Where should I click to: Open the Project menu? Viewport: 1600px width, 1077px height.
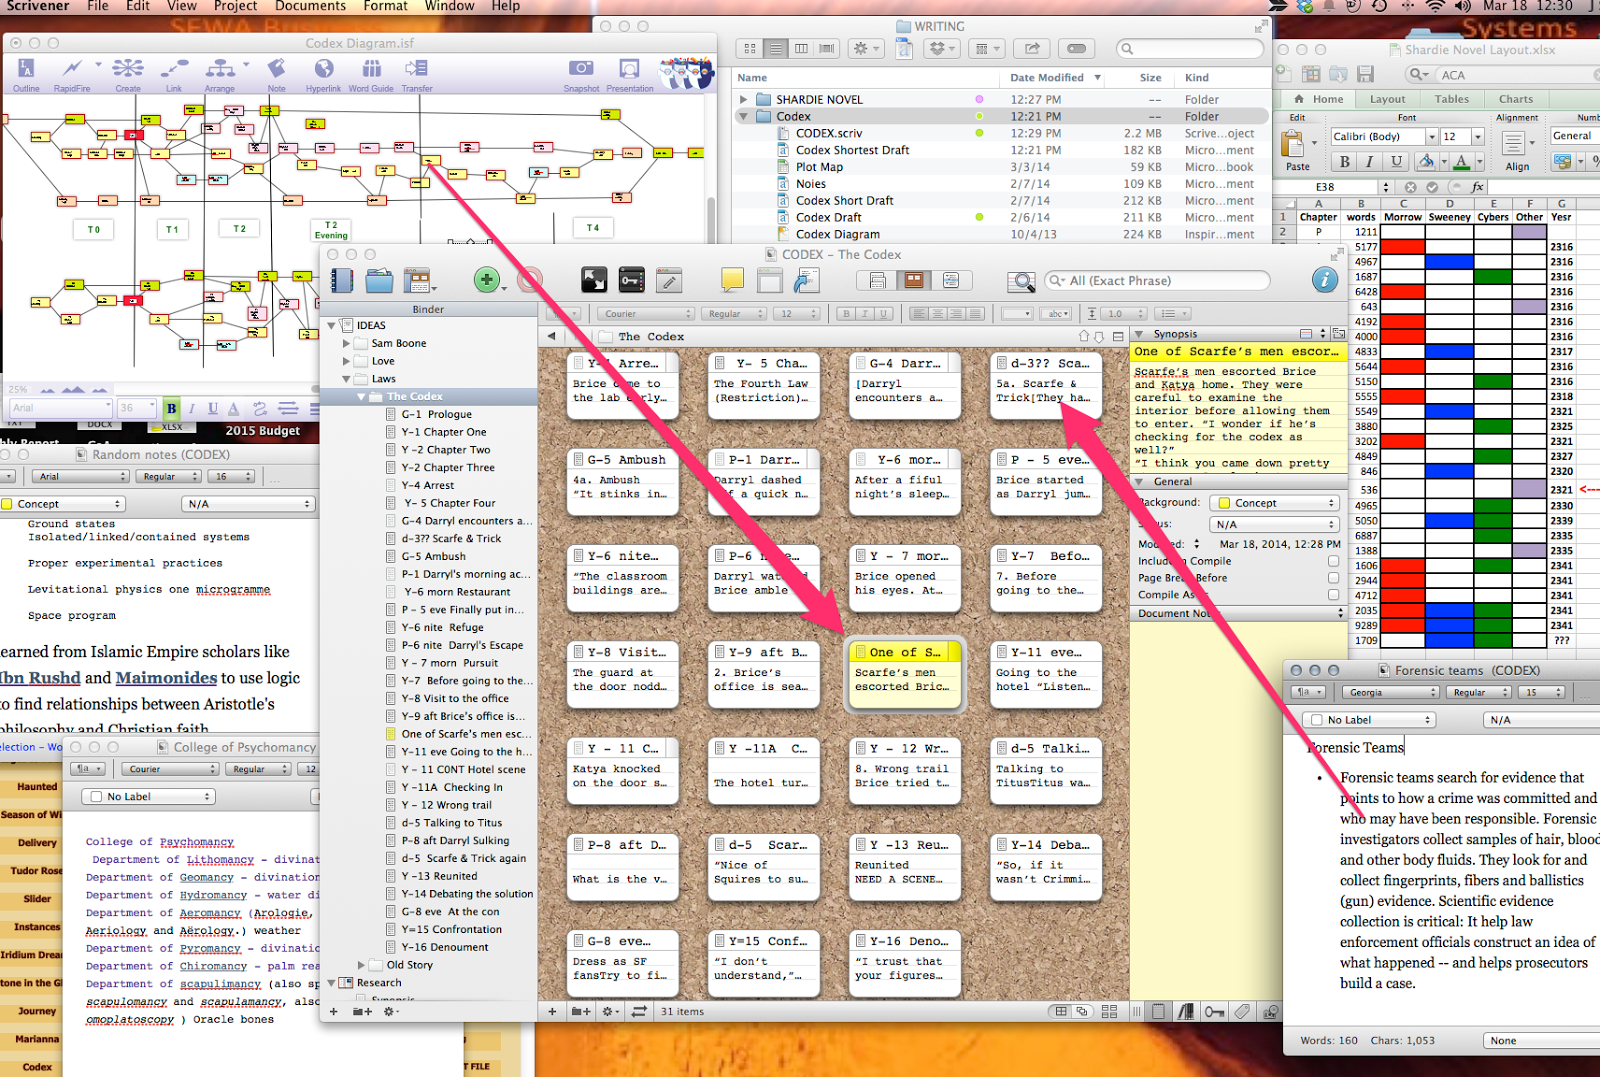click(x=236, y=6)
